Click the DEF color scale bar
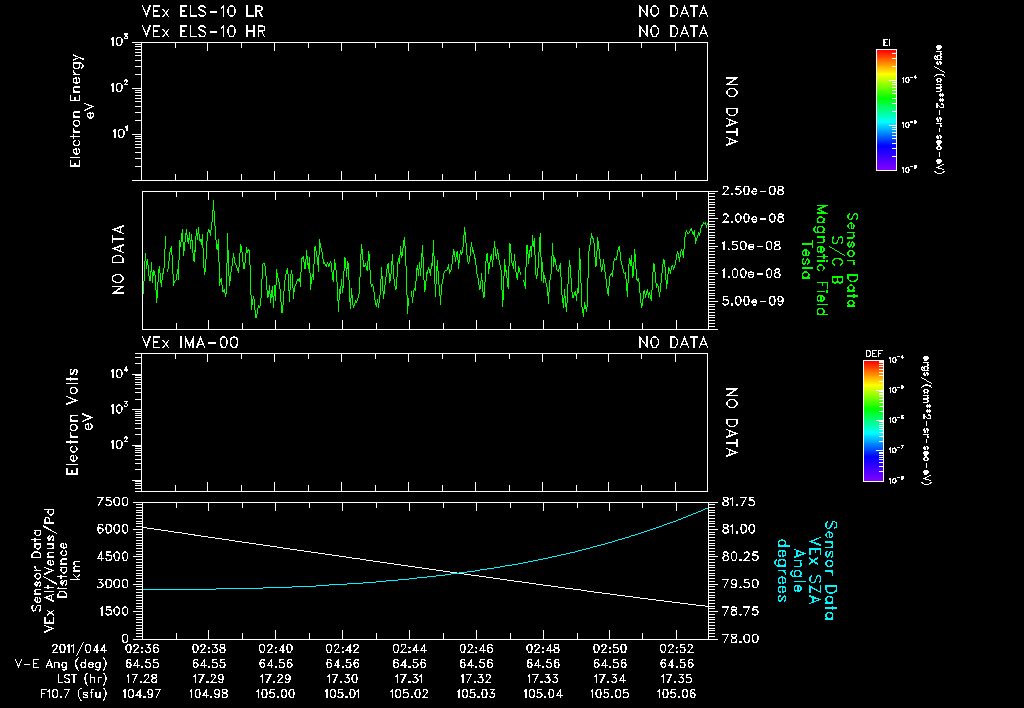The height and width of the screenshot is (708, 1024). coord(874,422)
